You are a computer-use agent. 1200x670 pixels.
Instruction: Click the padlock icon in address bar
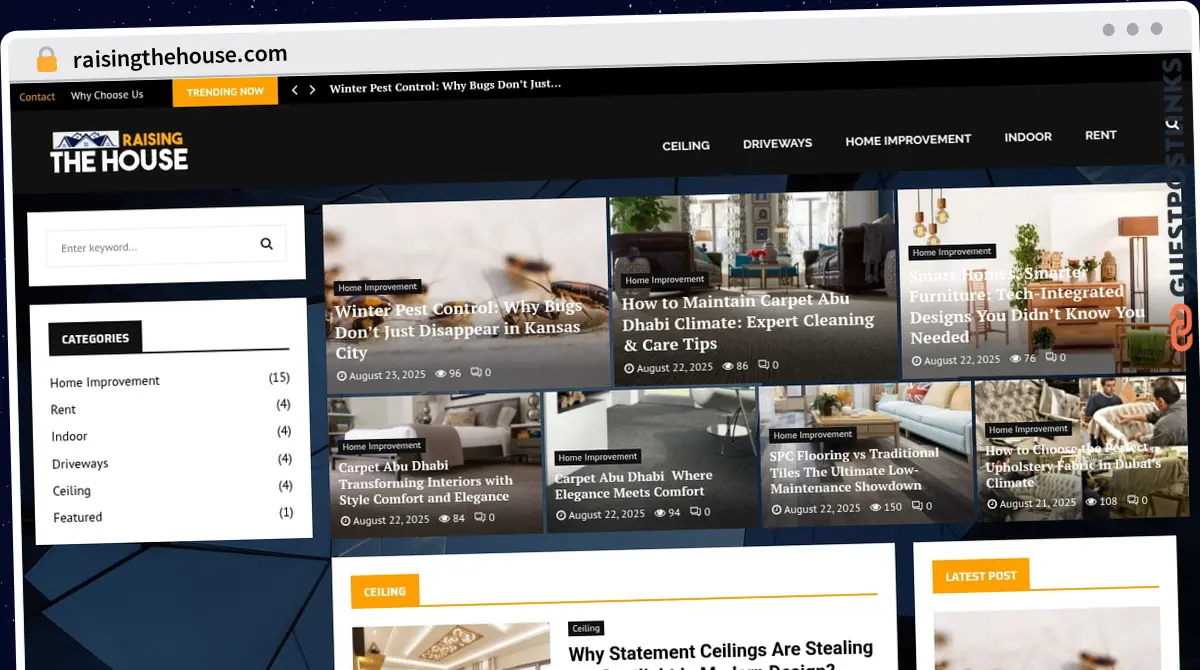[47, 59]
